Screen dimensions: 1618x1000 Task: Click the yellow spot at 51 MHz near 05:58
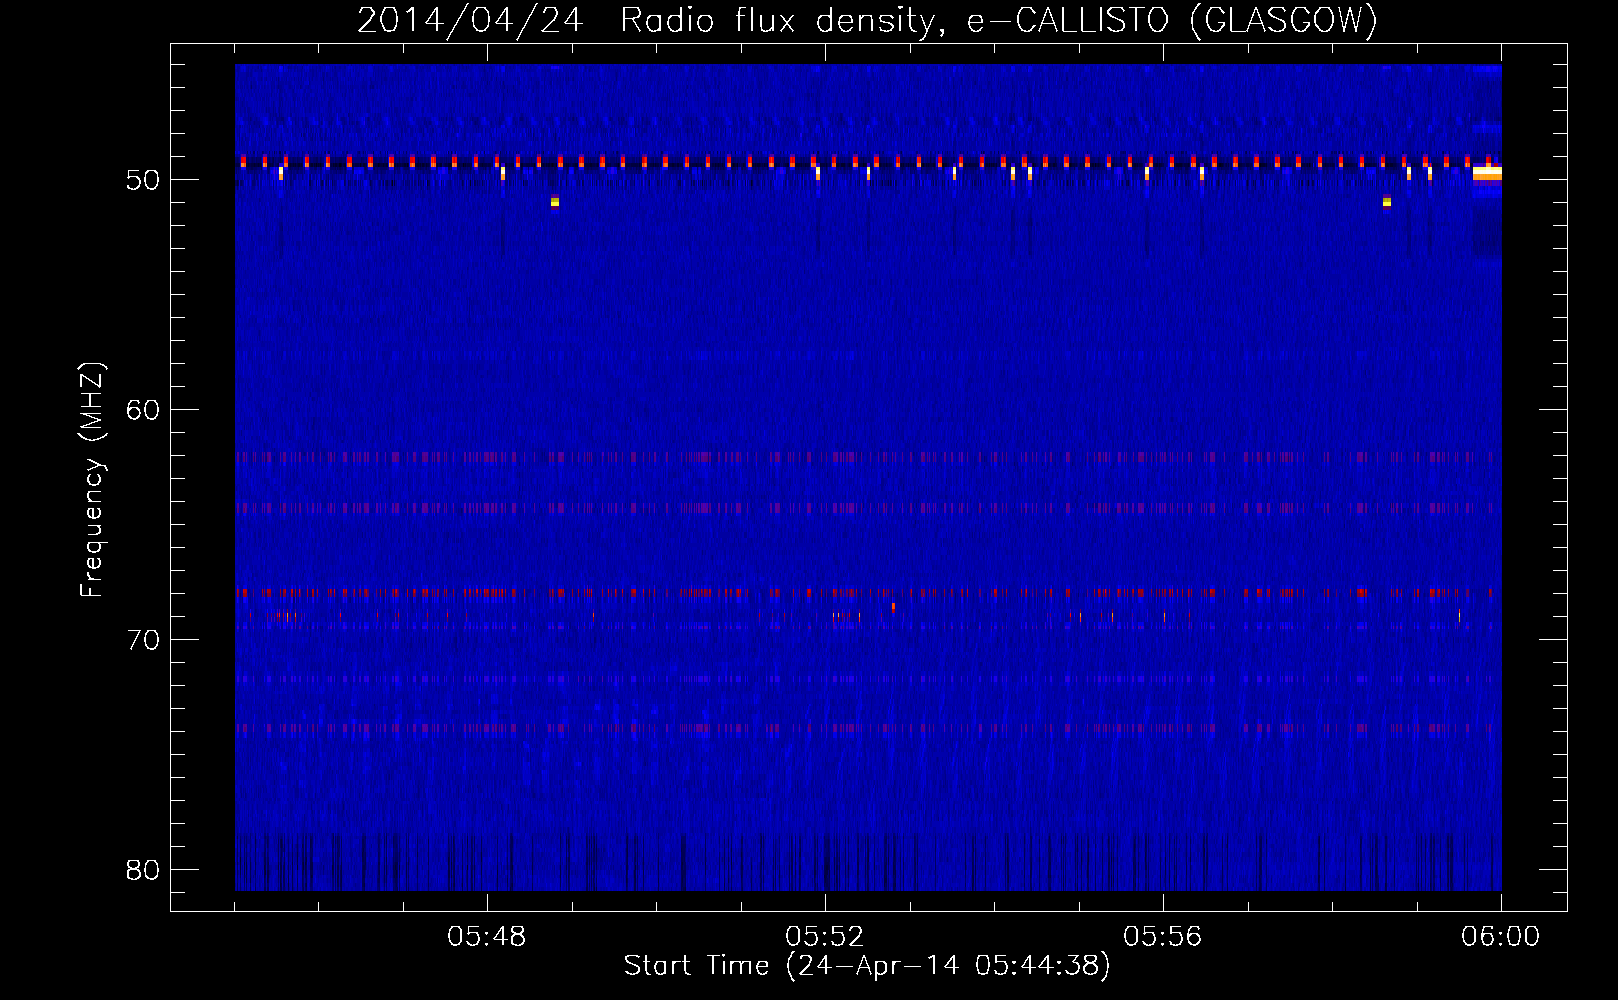(1387, 202)
